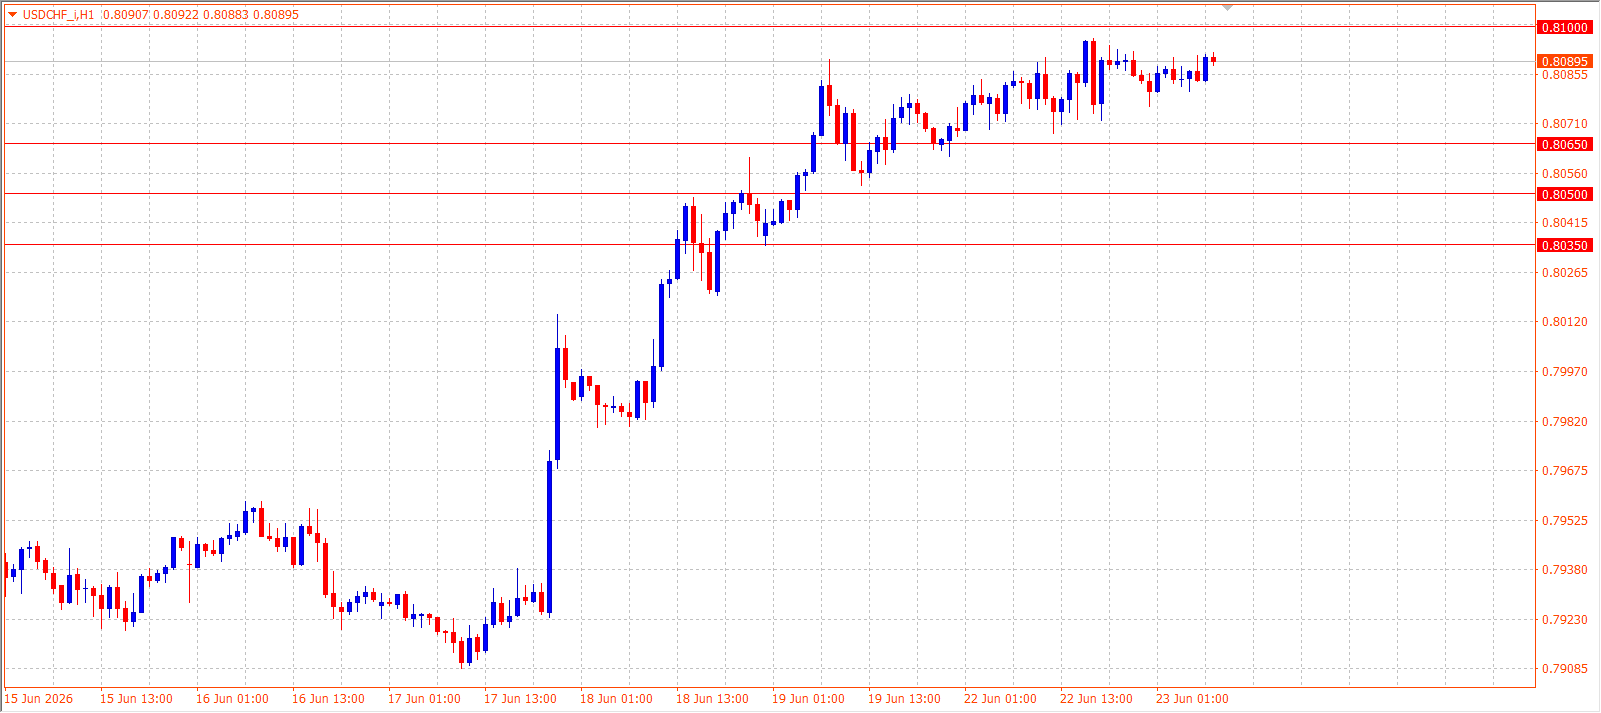Click 0.80560 on the price scale
This screenshot has height=713, width=1601.
pyautogui.click(x=1565, y=173)
